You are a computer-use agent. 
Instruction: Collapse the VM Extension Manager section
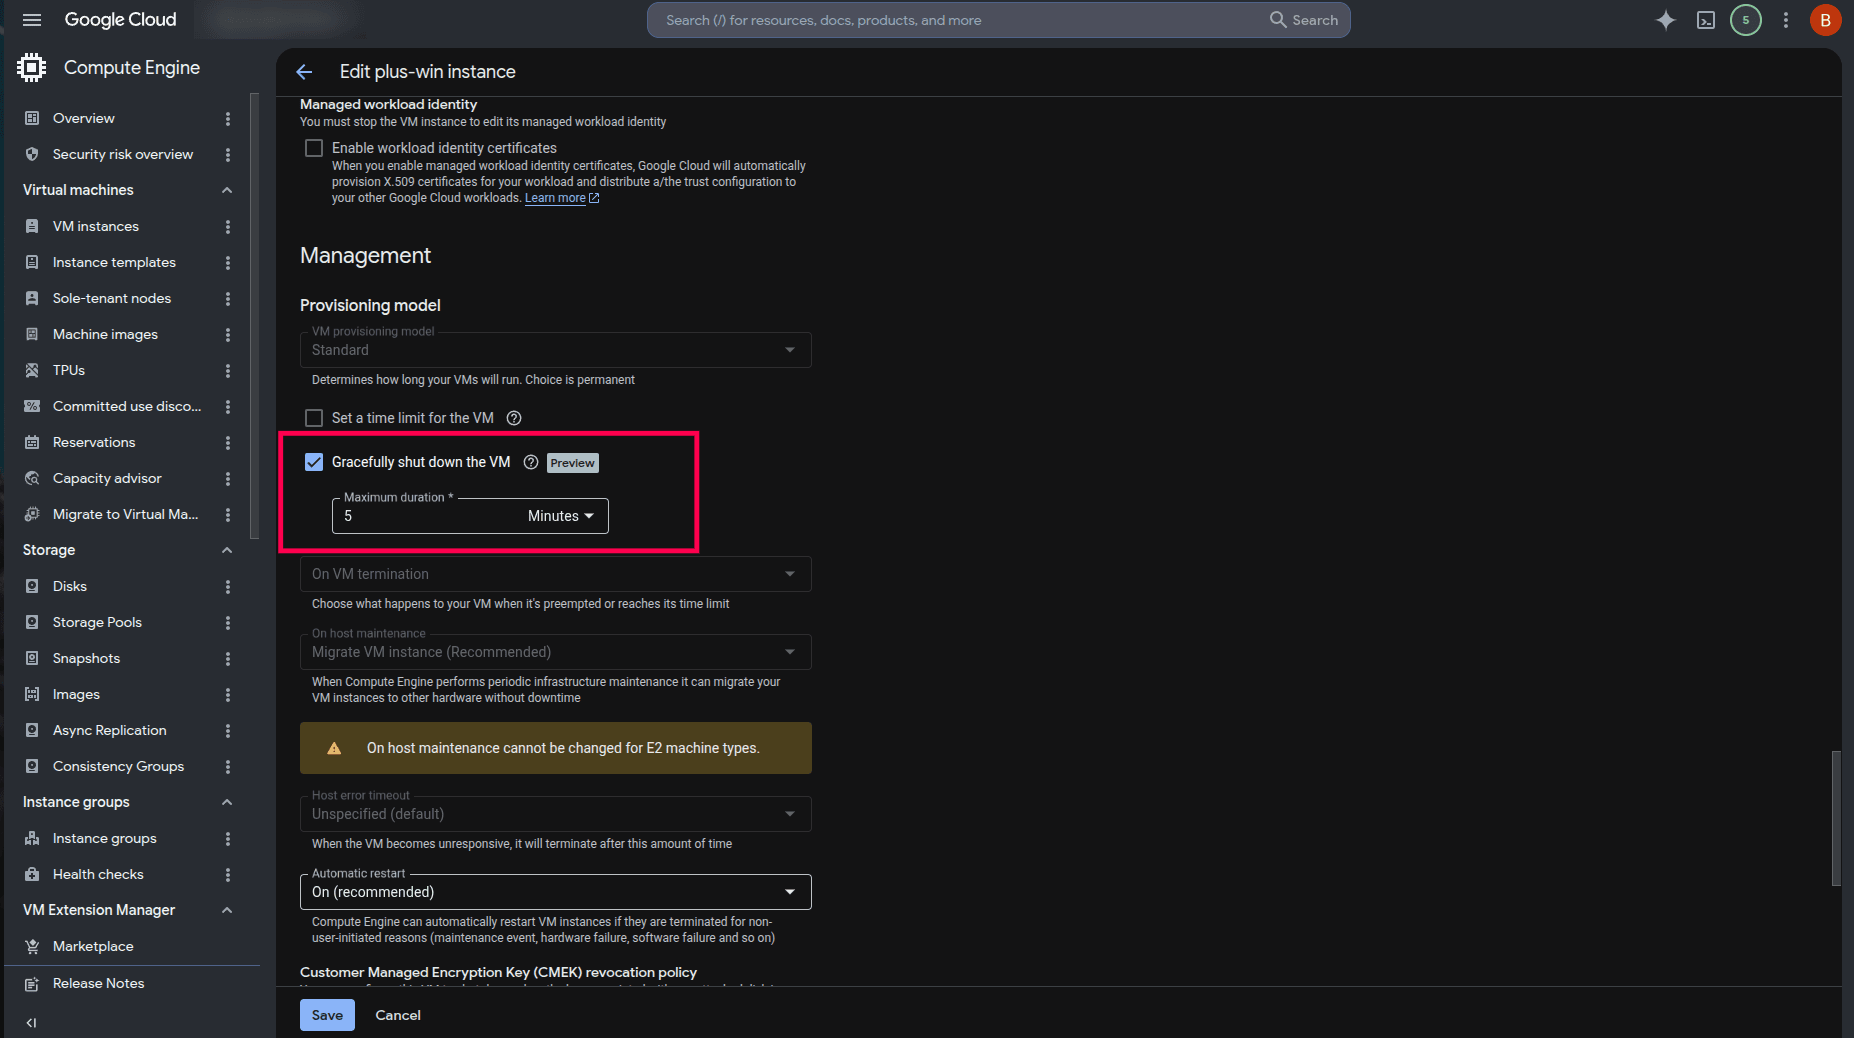pos(227,910)
